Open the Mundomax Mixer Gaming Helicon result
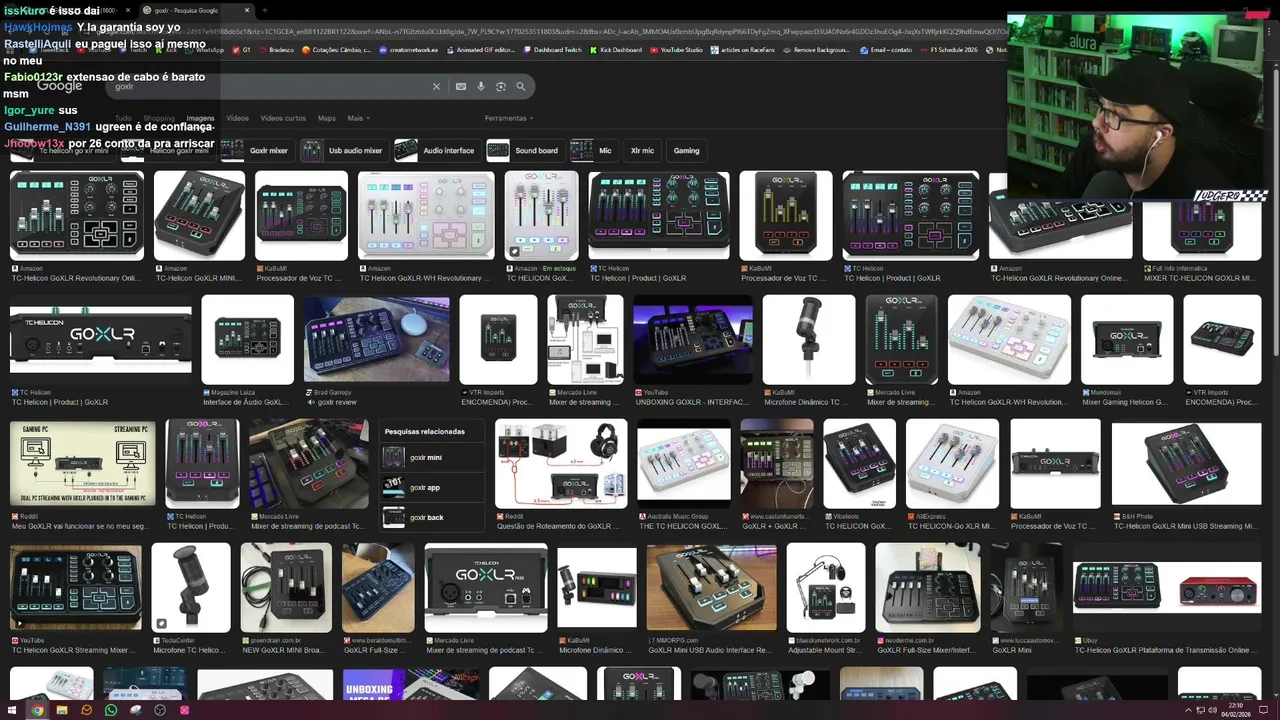Screen dimensions: 1280x720 click(1127, 348)
